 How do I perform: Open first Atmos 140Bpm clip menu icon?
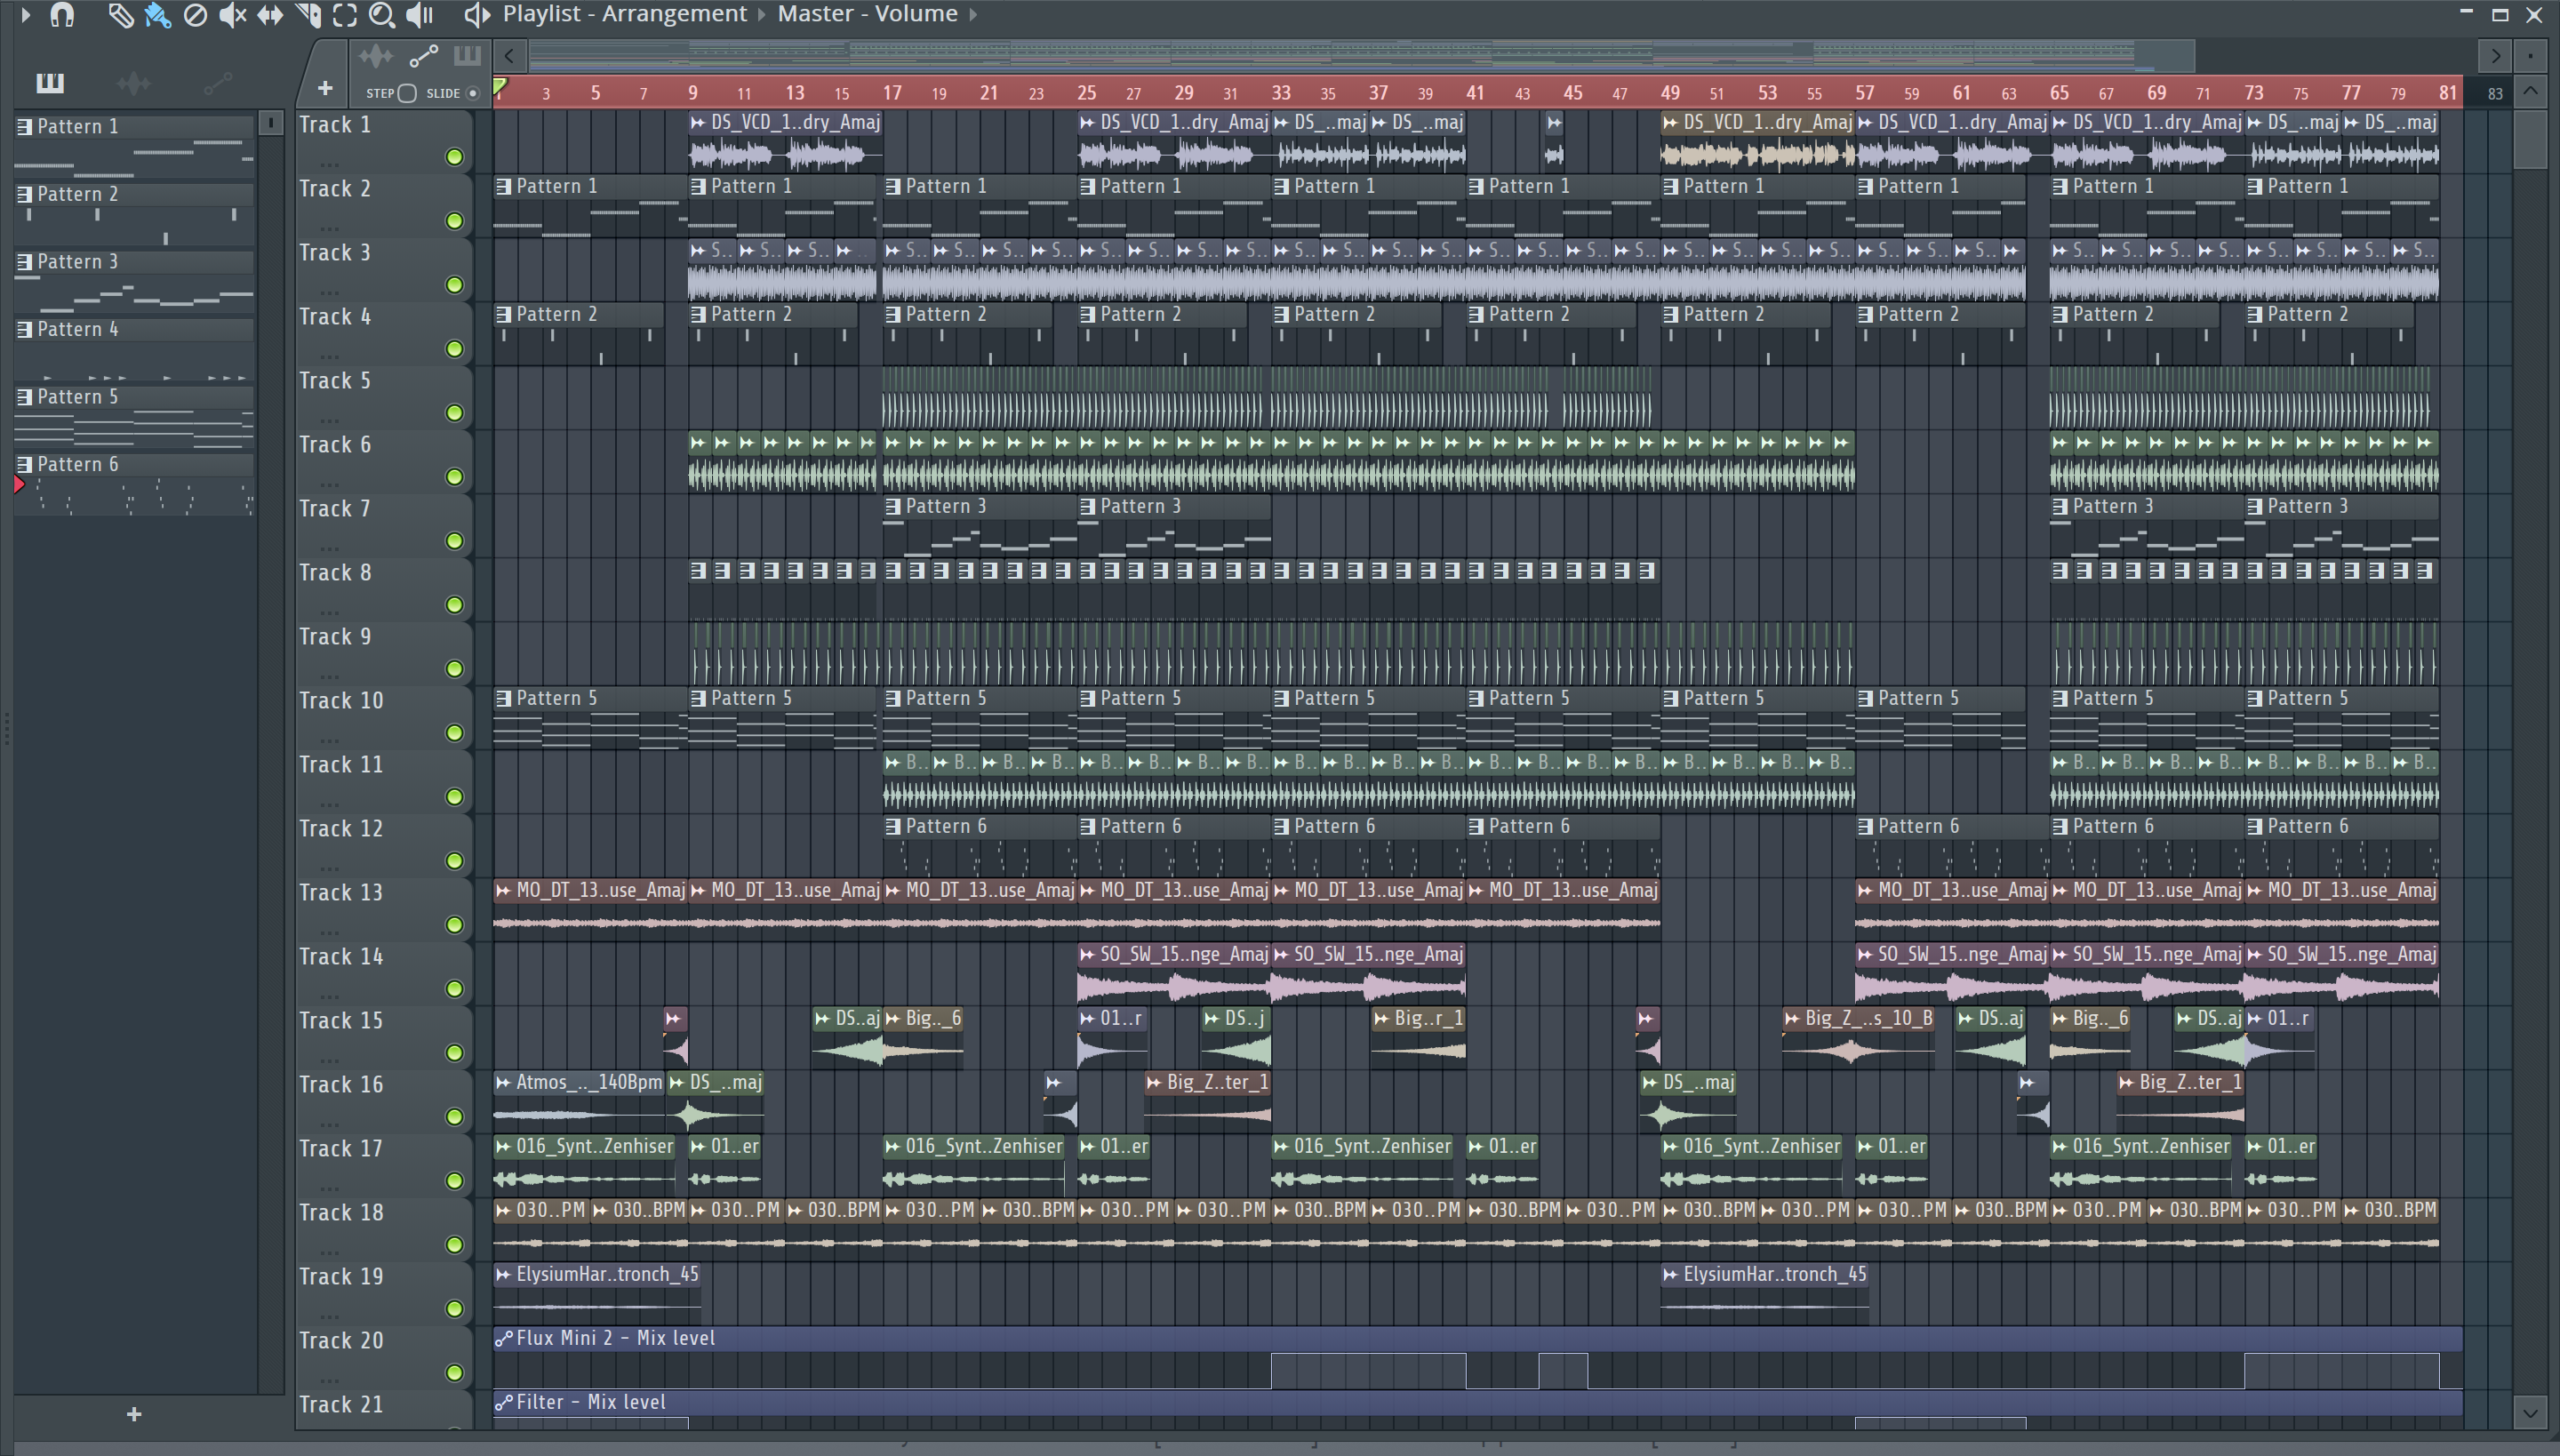(x=504, y=1083)
